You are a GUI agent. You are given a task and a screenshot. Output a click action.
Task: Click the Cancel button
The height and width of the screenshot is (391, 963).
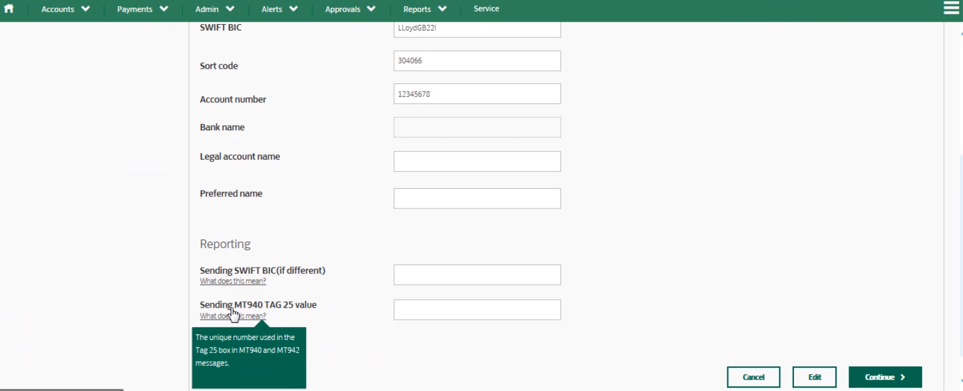coord(754,377)
